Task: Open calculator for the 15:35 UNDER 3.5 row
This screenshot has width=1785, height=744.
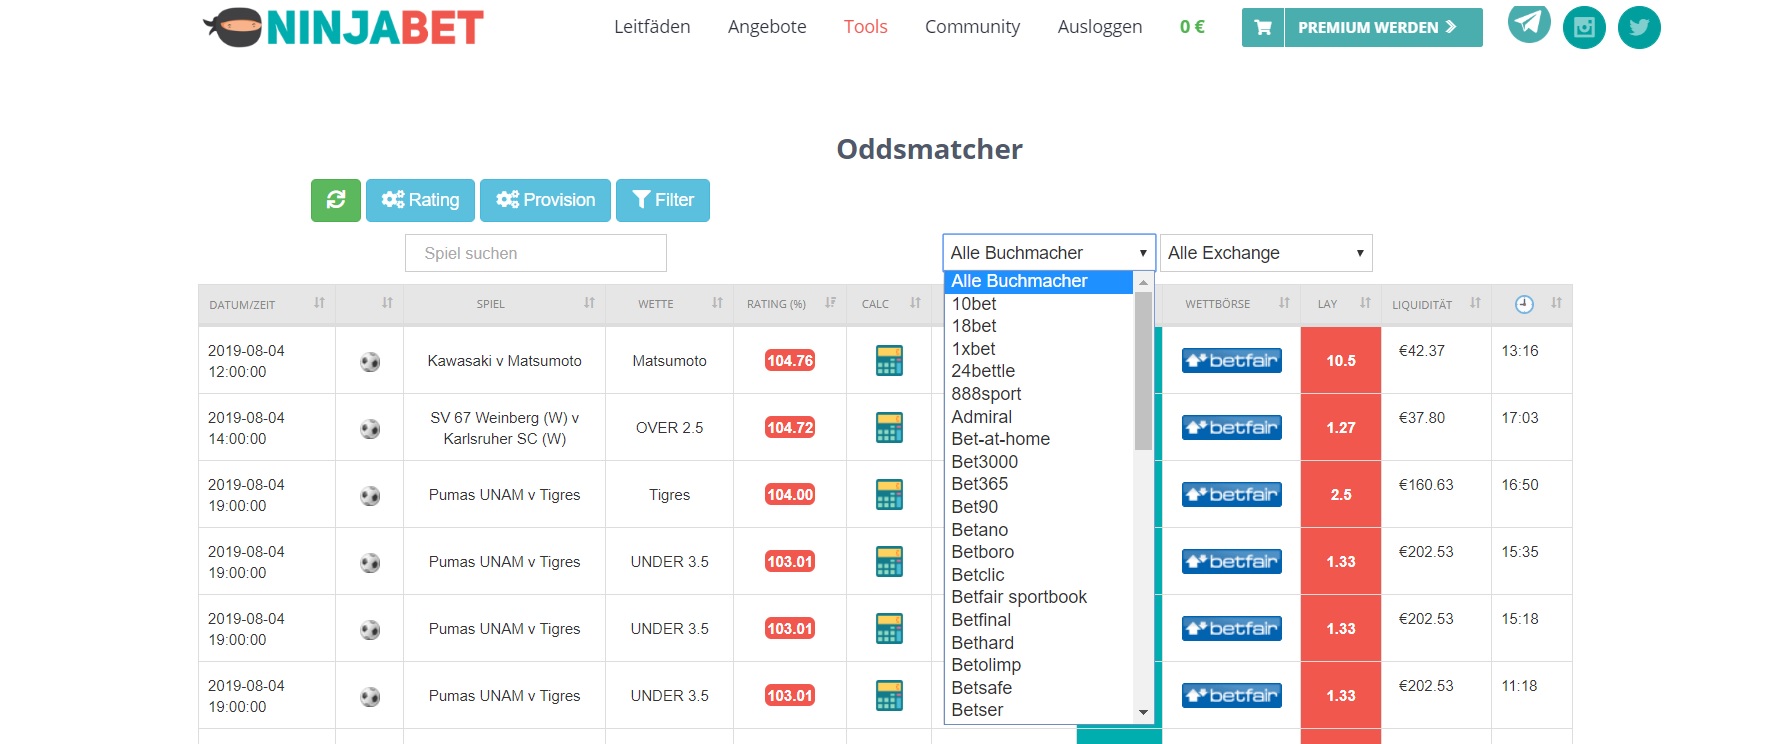Action: (x=889, y=562)
